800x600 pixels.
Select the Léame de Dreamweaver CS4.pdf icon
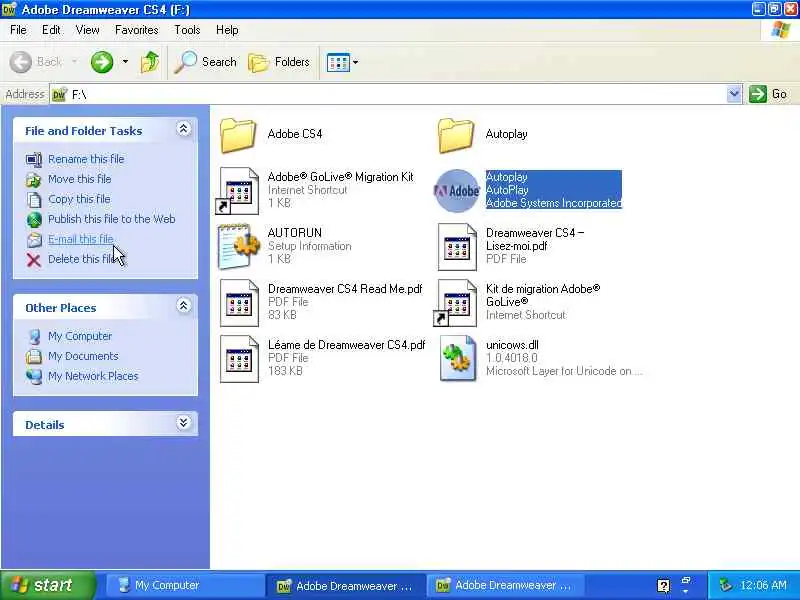click(x=239, y=359)
